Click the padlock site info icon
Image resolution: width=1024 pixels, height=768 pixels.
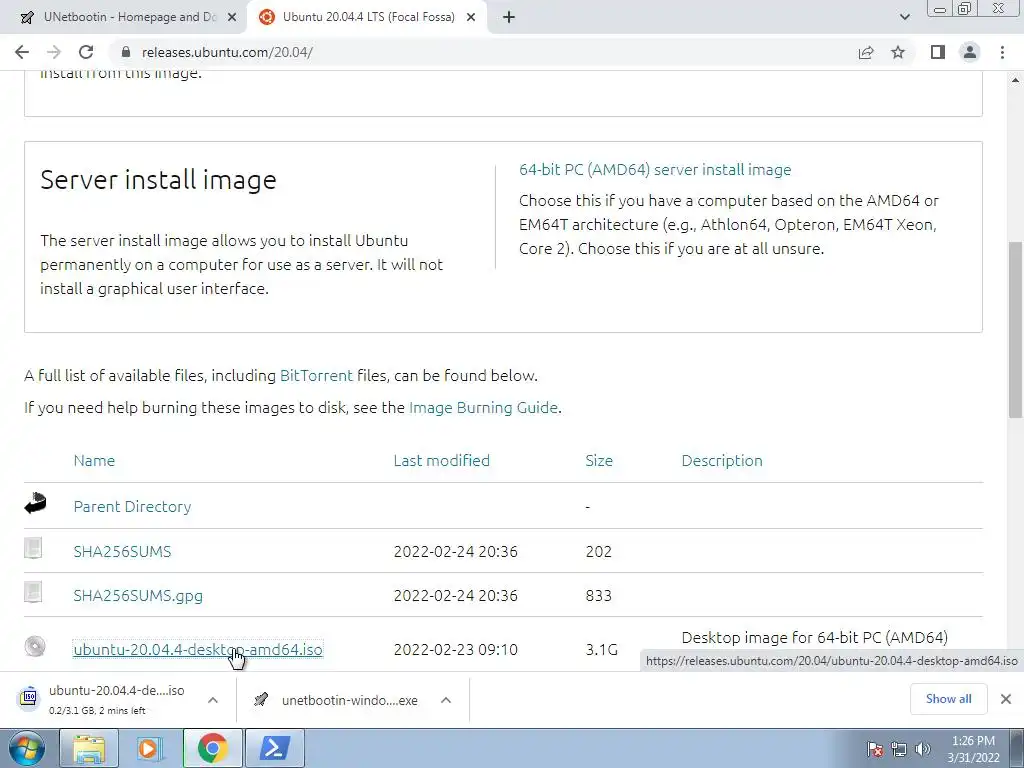click(126, 52)
